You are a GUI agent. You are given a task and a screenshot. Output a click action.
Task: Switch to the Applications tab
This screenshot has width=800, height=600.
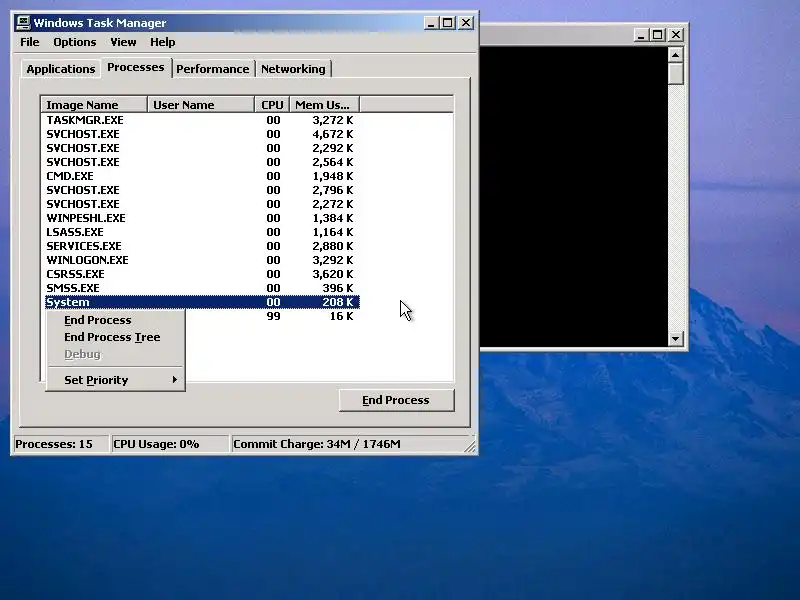pos(61,69)
